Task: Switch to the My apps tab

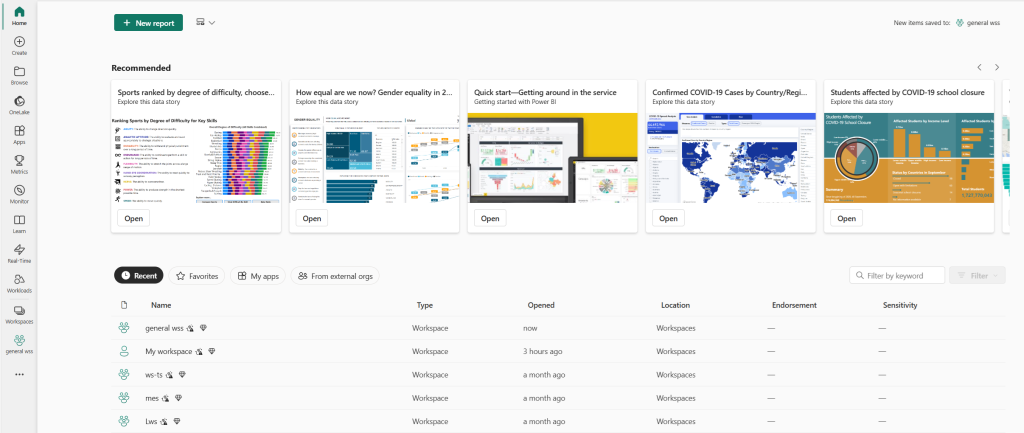Action: pos(258,275)
